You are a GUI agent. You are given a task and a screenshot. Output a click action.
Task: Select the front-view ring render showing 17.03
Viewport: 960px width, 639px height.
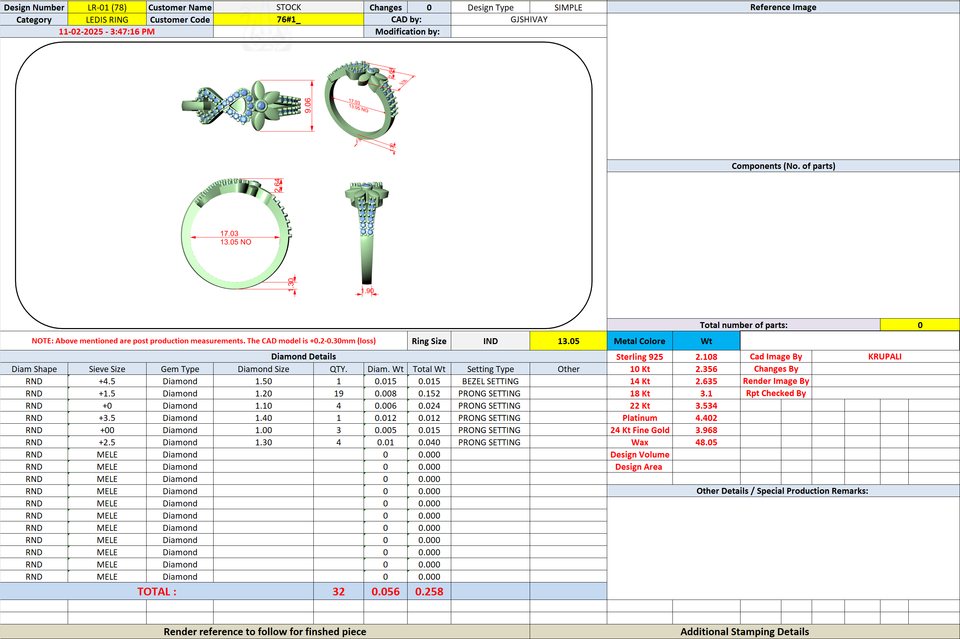238,236
